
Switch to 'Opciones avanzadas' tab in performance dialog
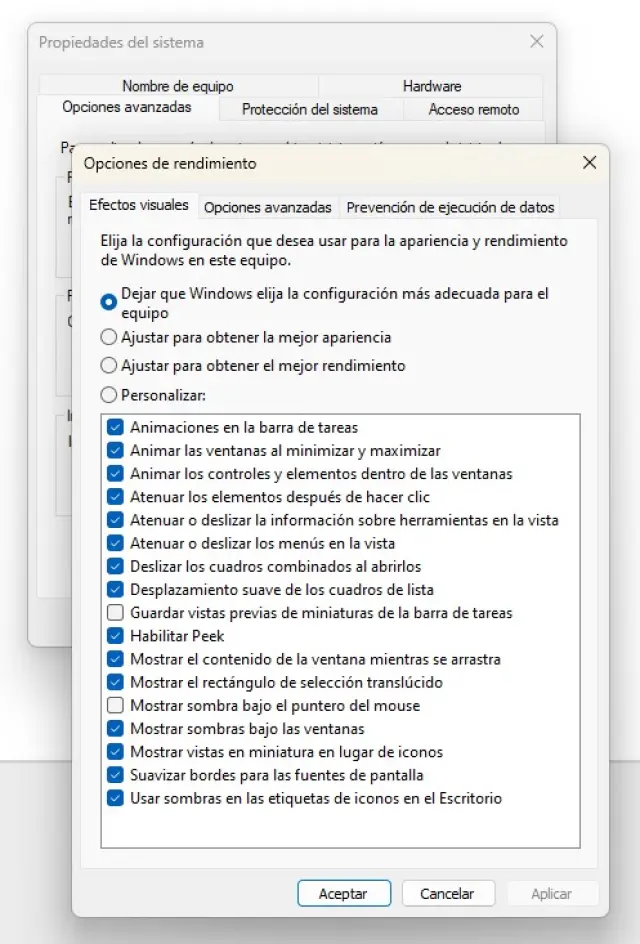pos(267,208)
